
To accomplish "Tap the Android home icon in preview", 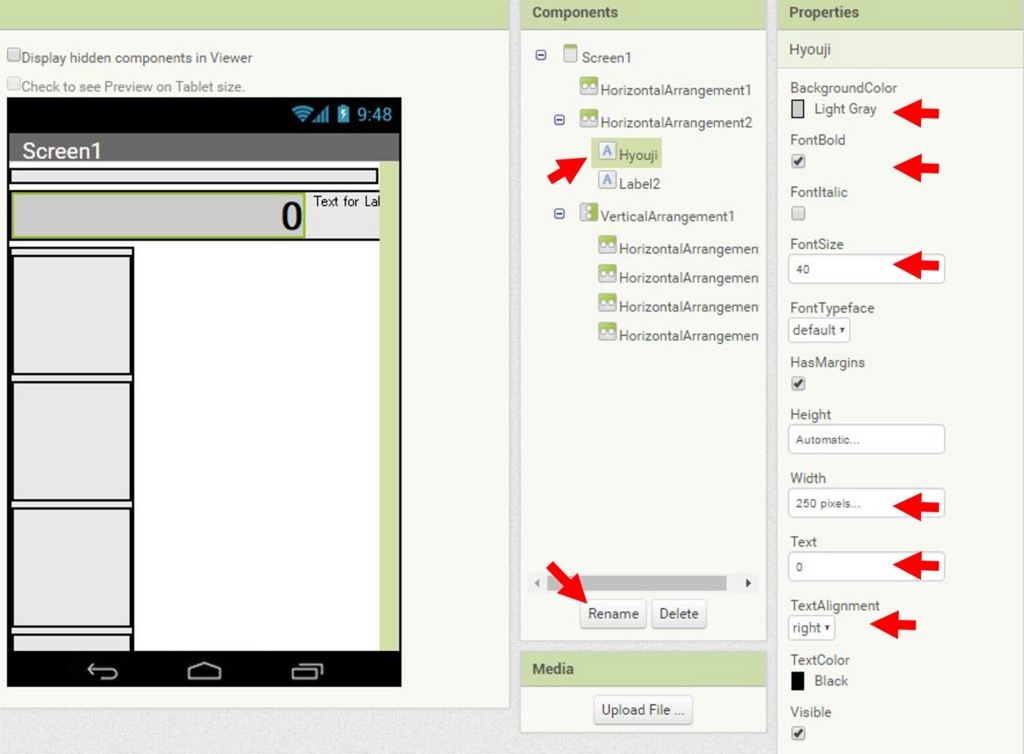I will pos(204,670).
